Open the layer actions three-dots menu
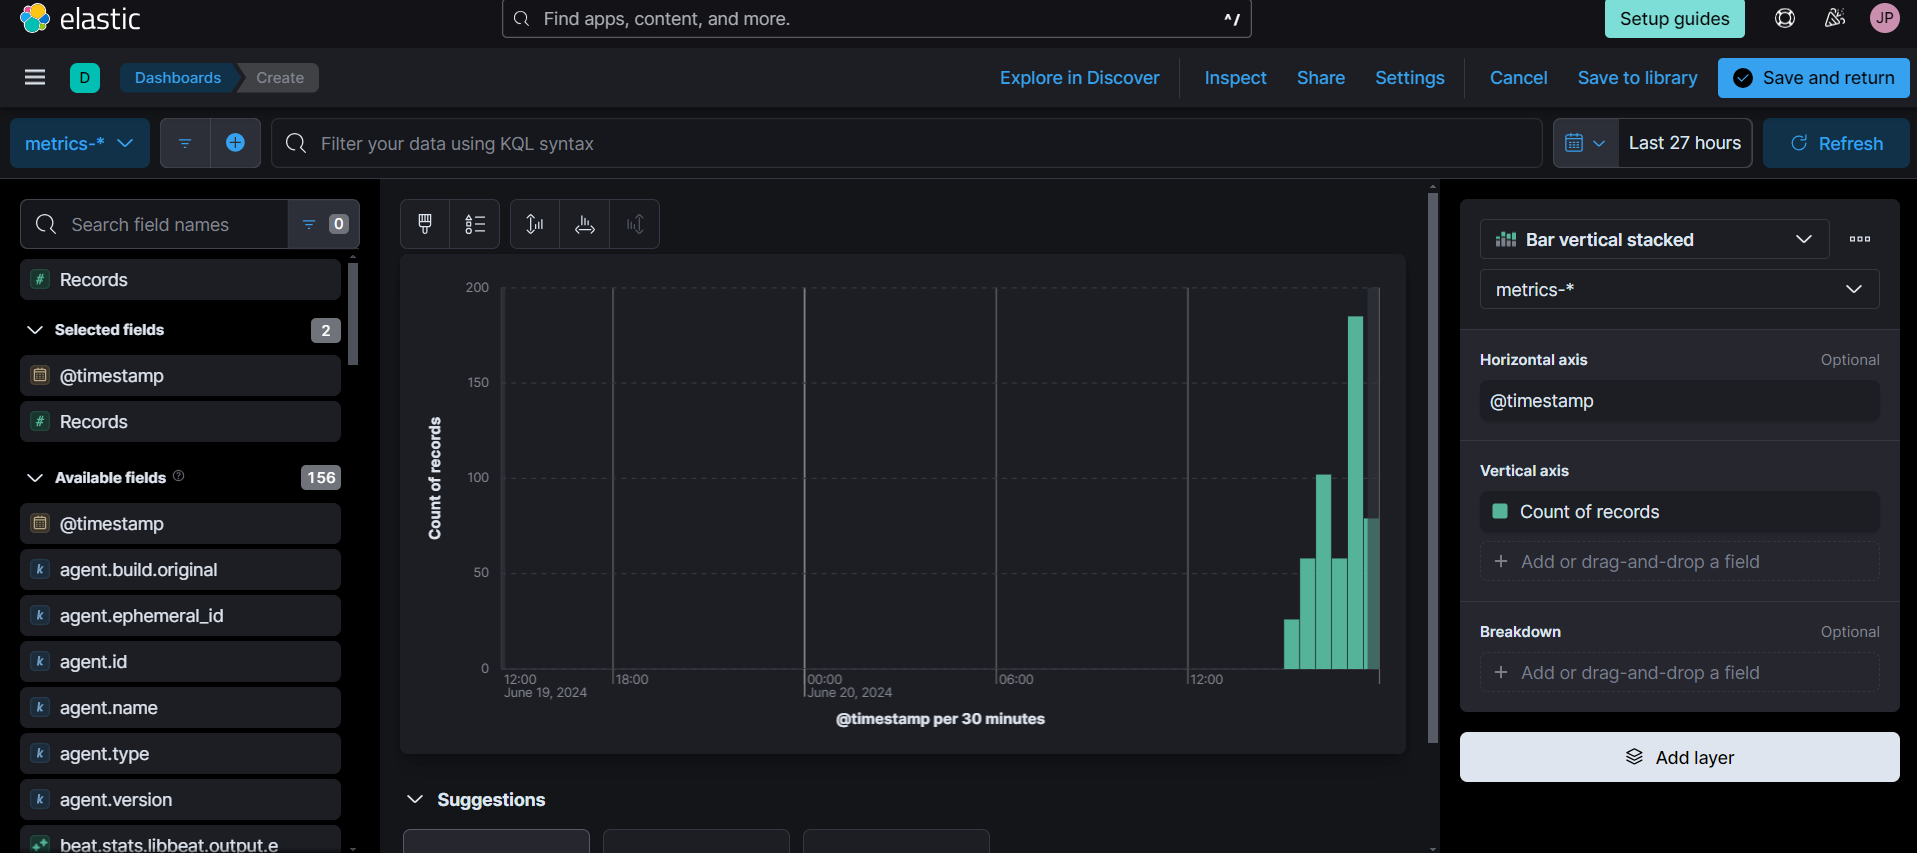The width and height of the screenshot is (1917, 853). tap(1860, 239)
